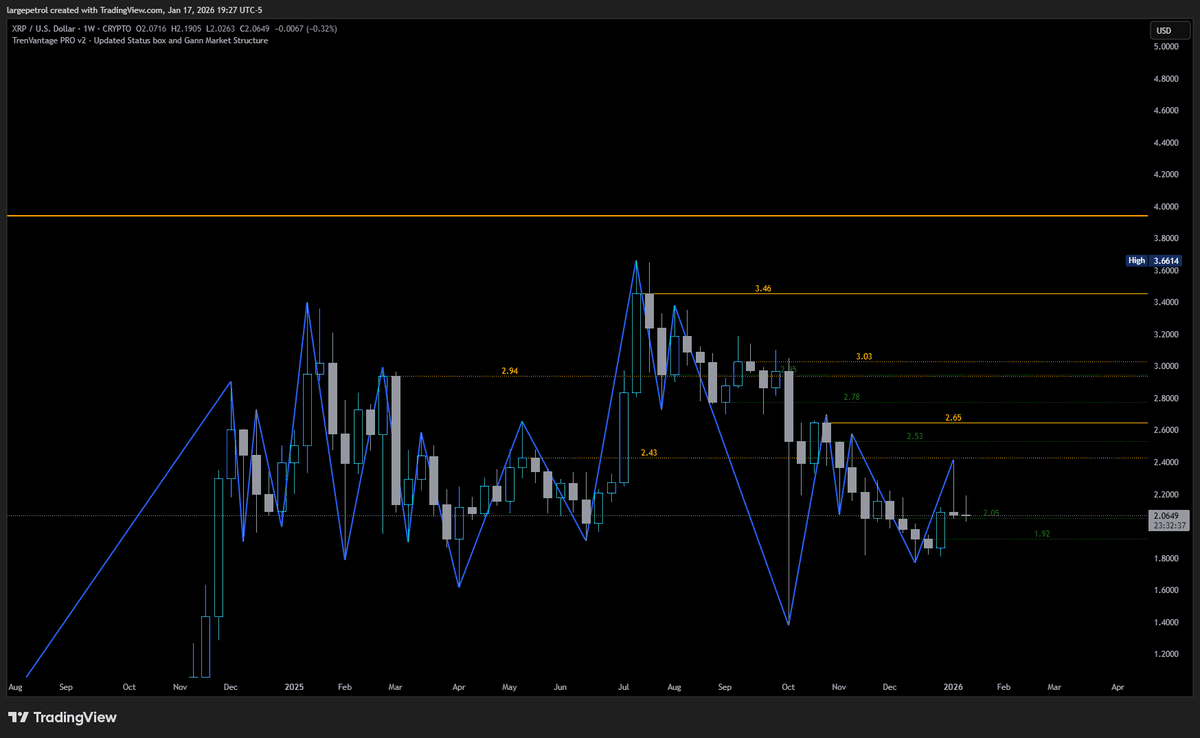Click the 2026 time axis label

click(x=953, y=688)
